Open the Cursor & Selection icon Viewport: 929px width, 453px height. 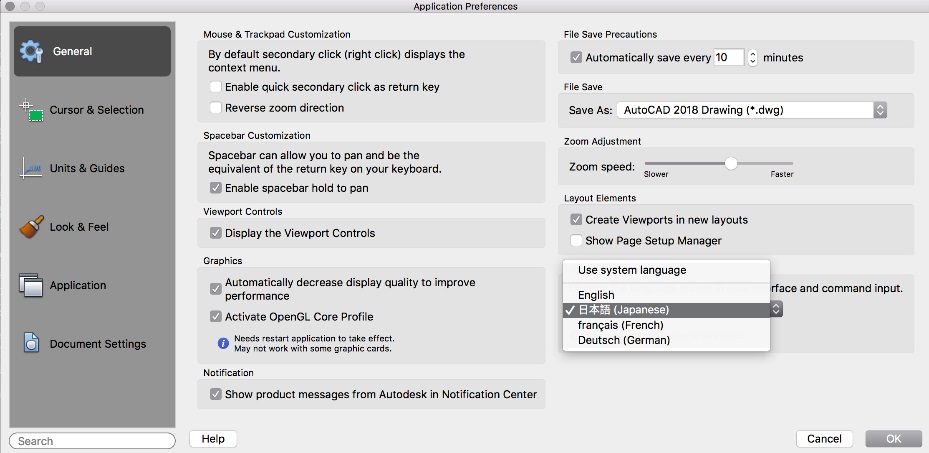[x=32, y=110]
